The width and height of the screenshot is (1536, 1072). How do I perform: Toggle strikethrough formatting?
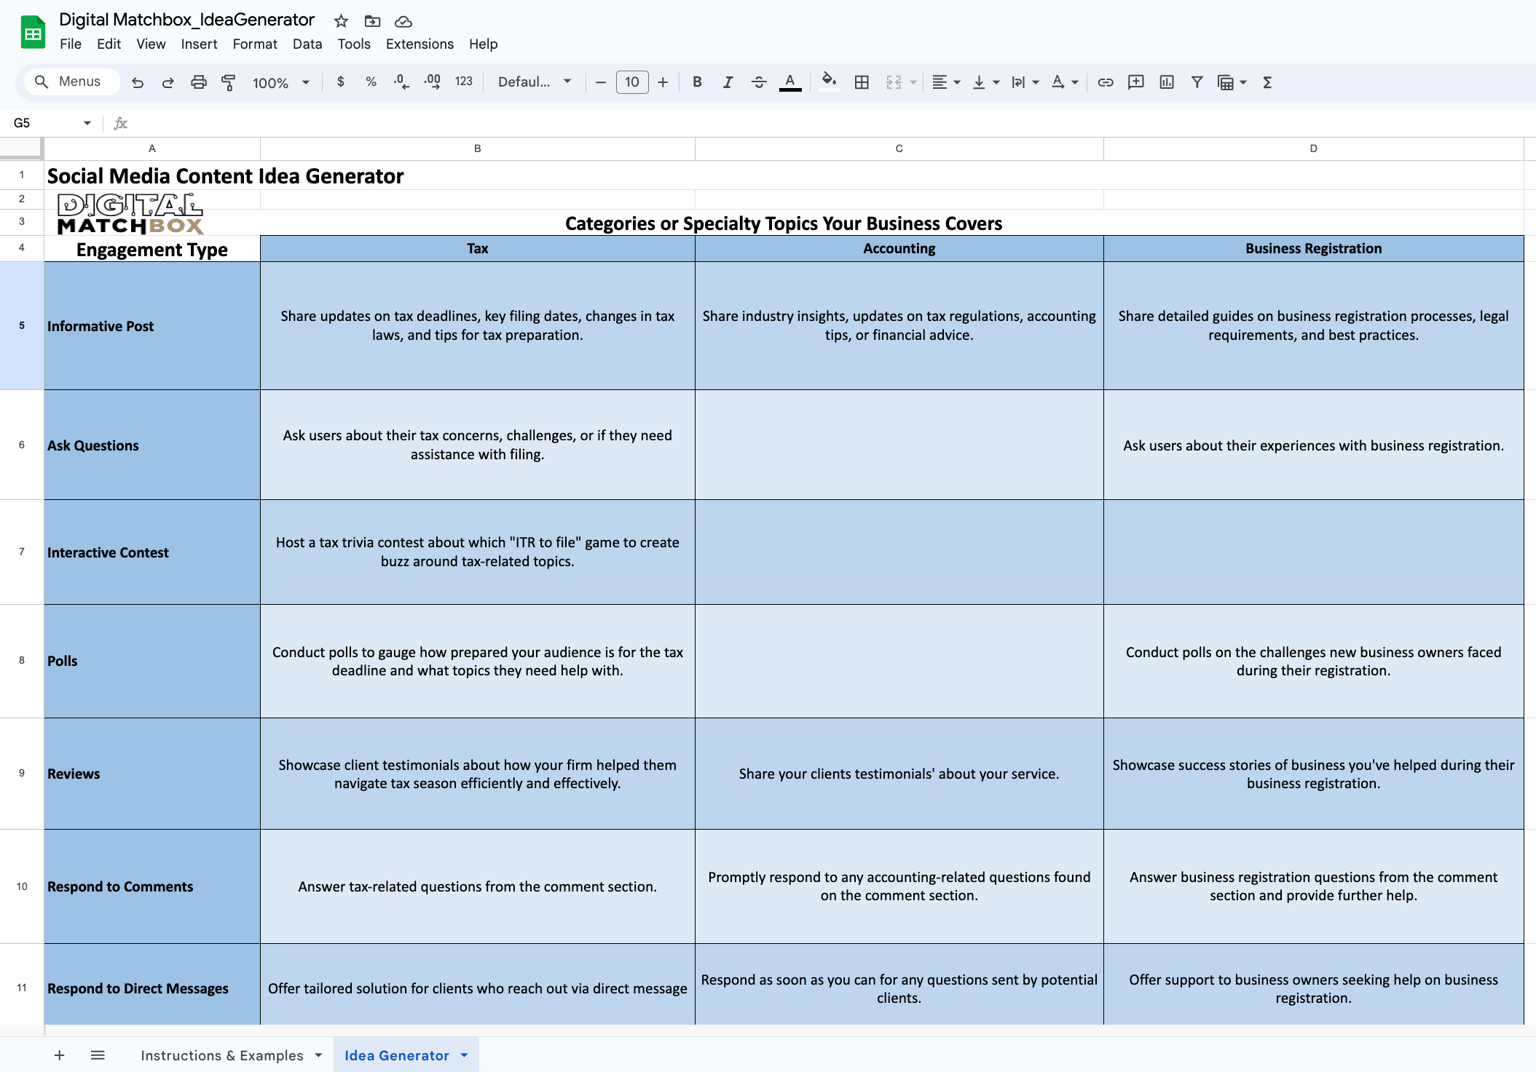coord(758,82)
